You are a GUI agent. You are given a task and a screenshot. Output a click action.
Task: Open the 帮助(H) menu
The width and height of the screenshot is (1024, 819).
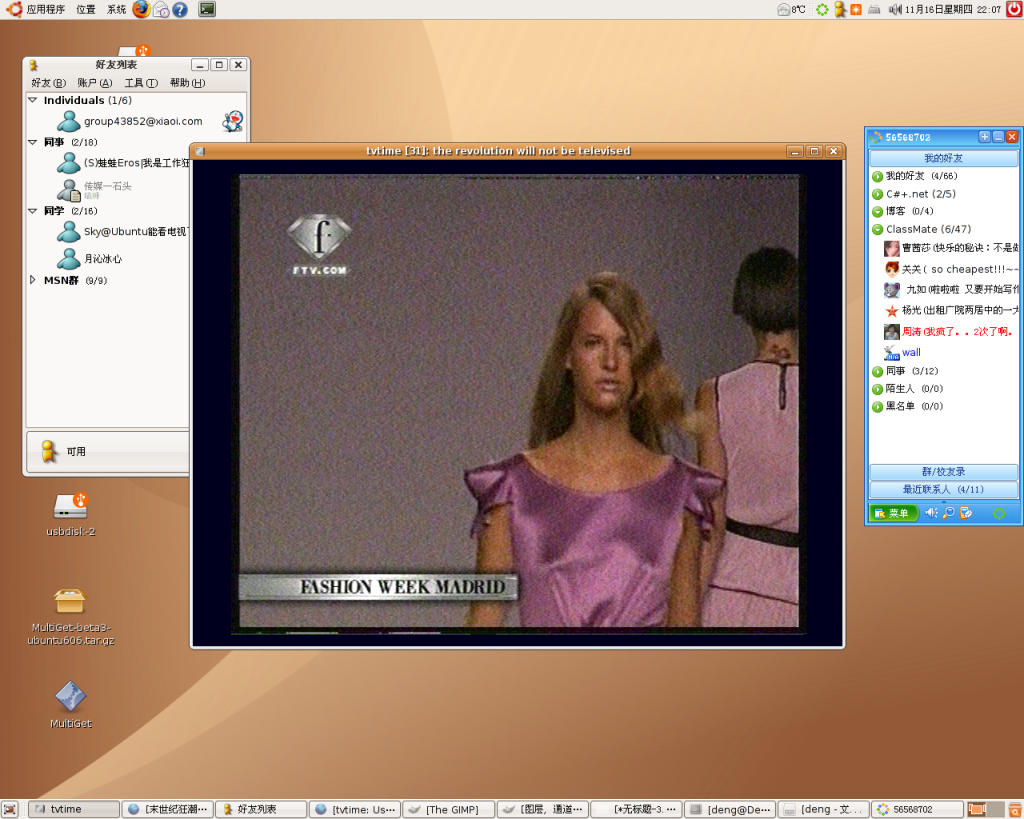point(187,83)
